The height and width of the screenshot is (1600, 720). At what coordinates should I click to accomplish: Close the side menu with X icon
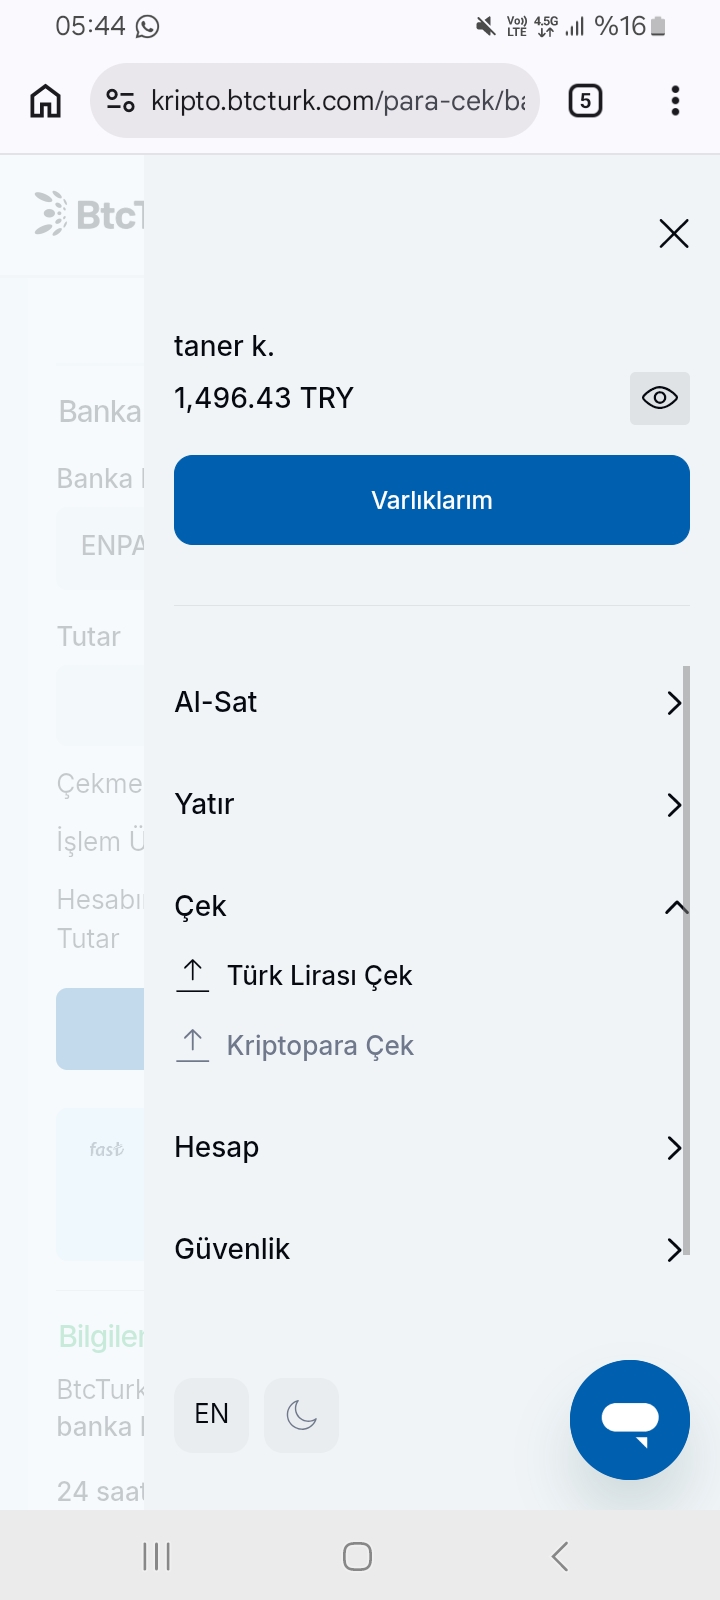tap(674, 234)
